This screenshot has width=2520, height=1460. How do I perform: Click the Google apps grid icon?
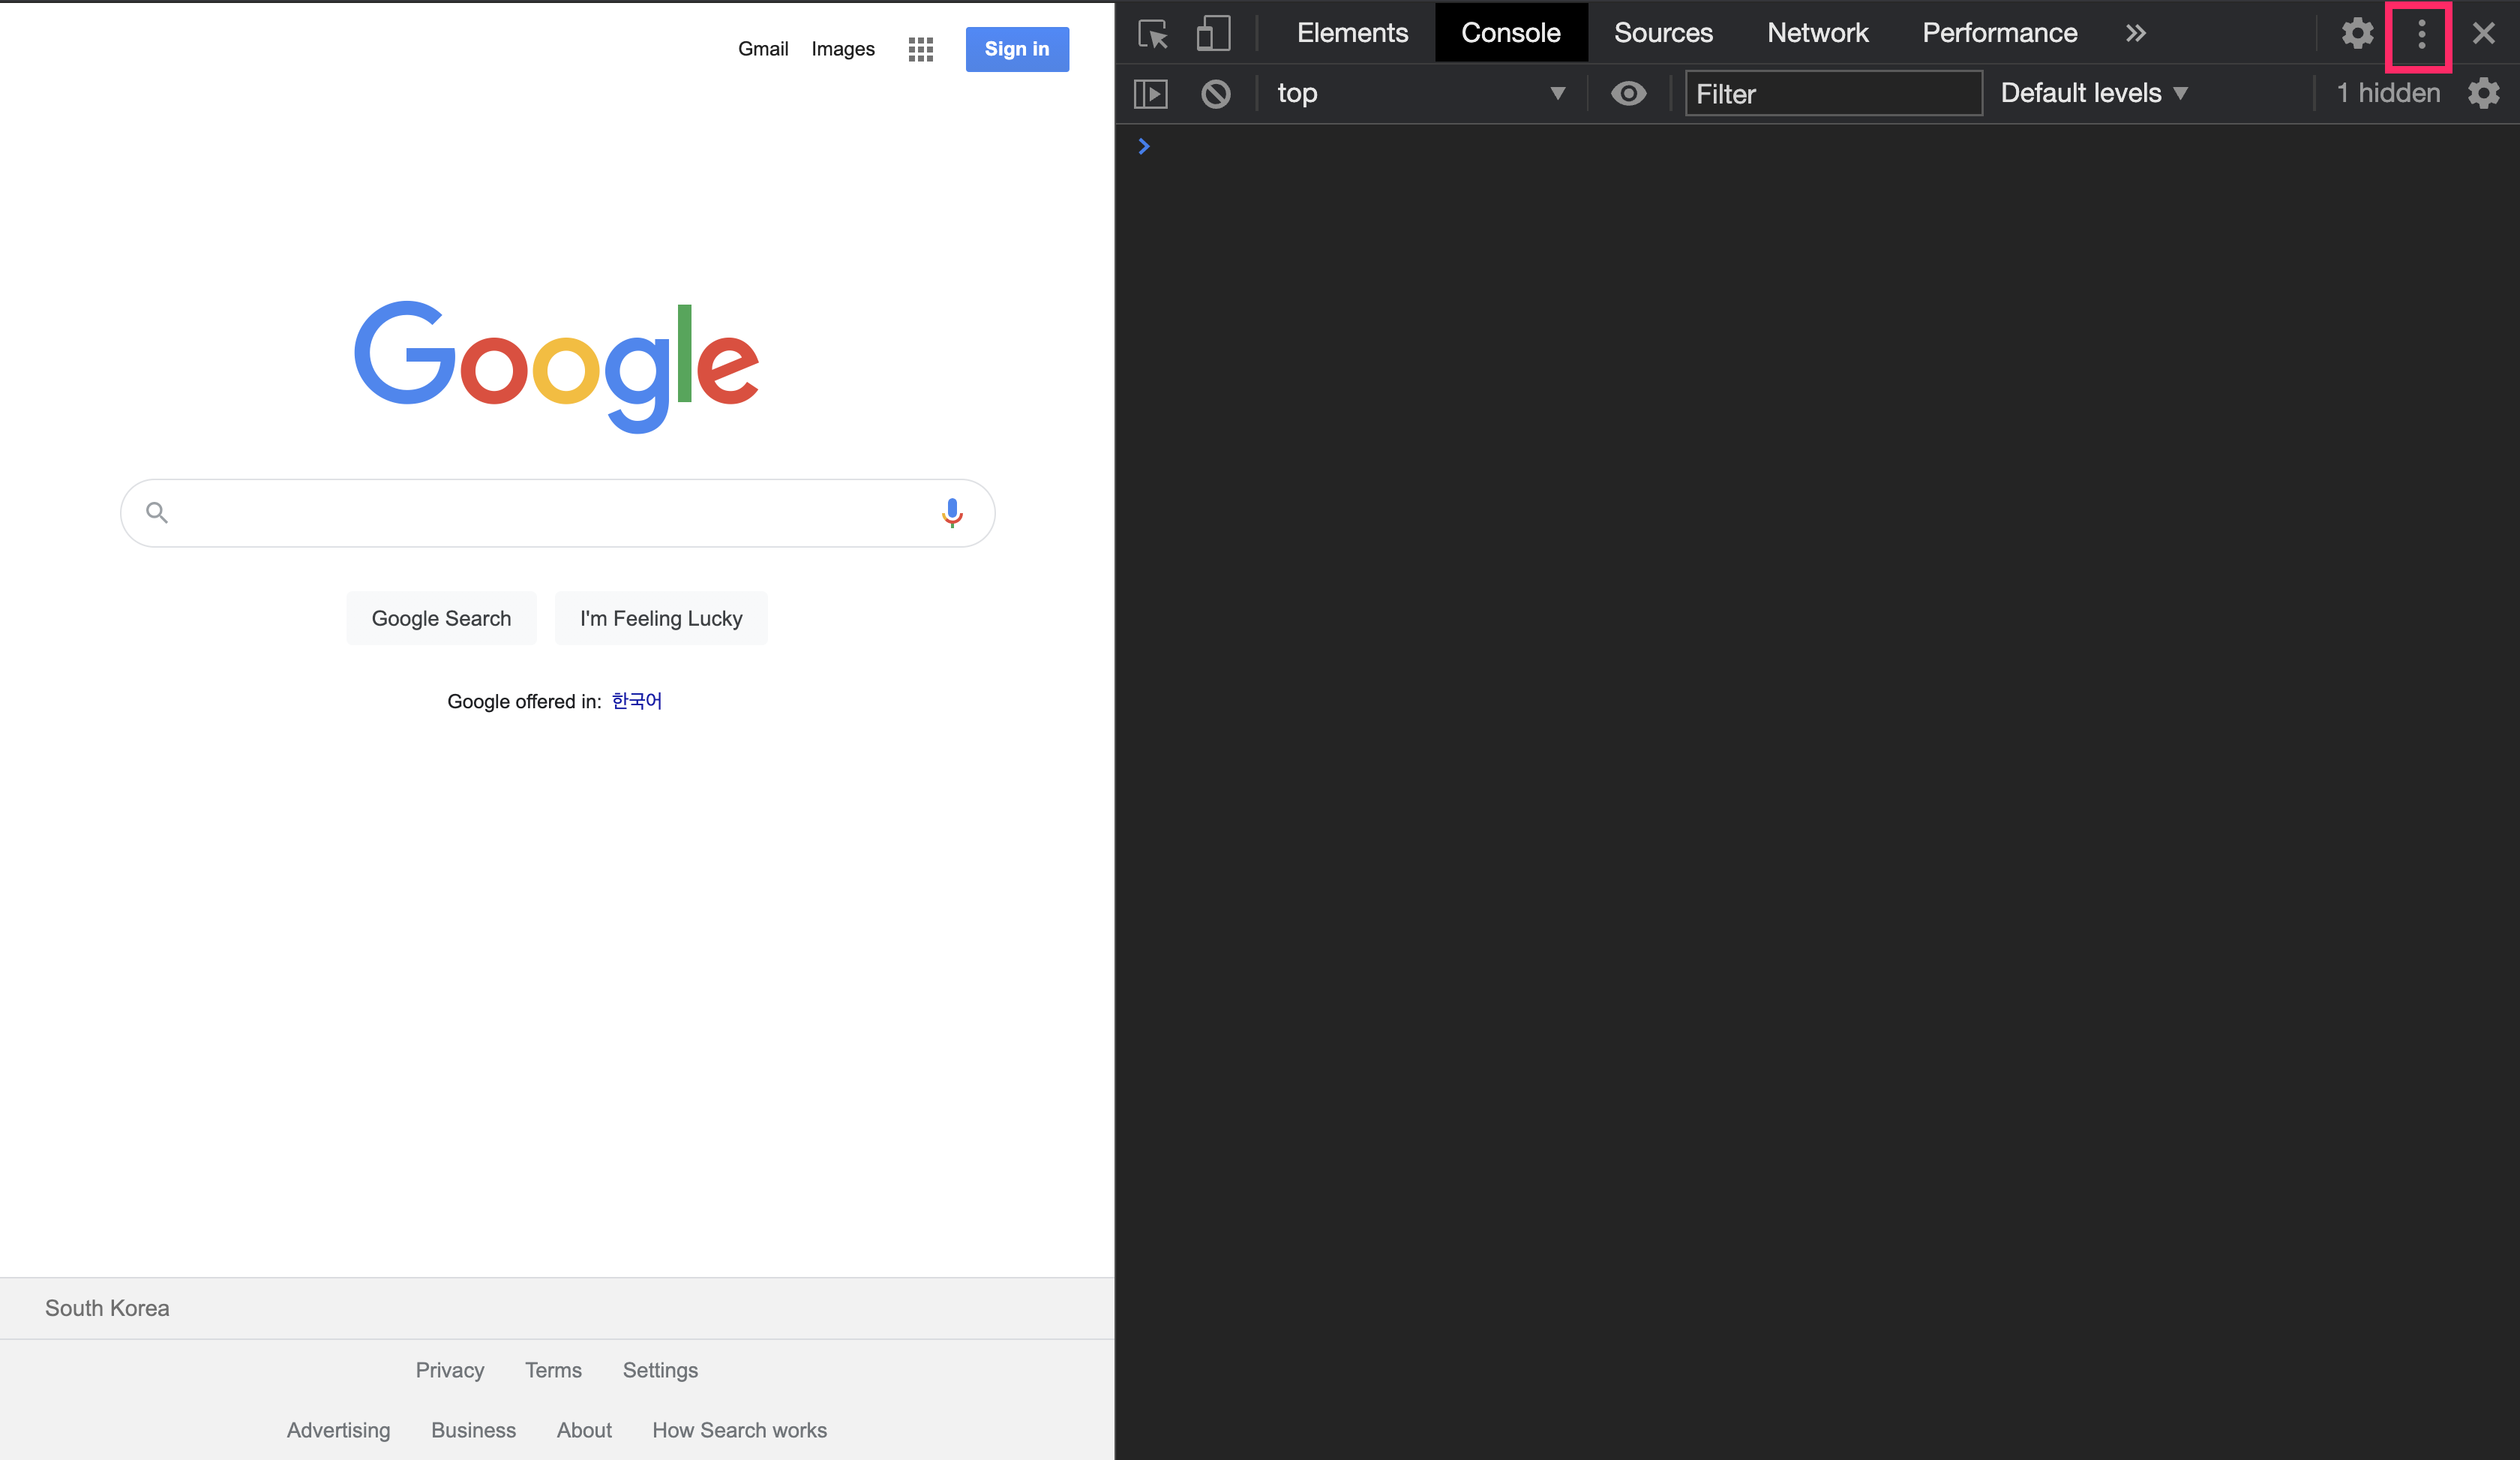coord(920,49)
